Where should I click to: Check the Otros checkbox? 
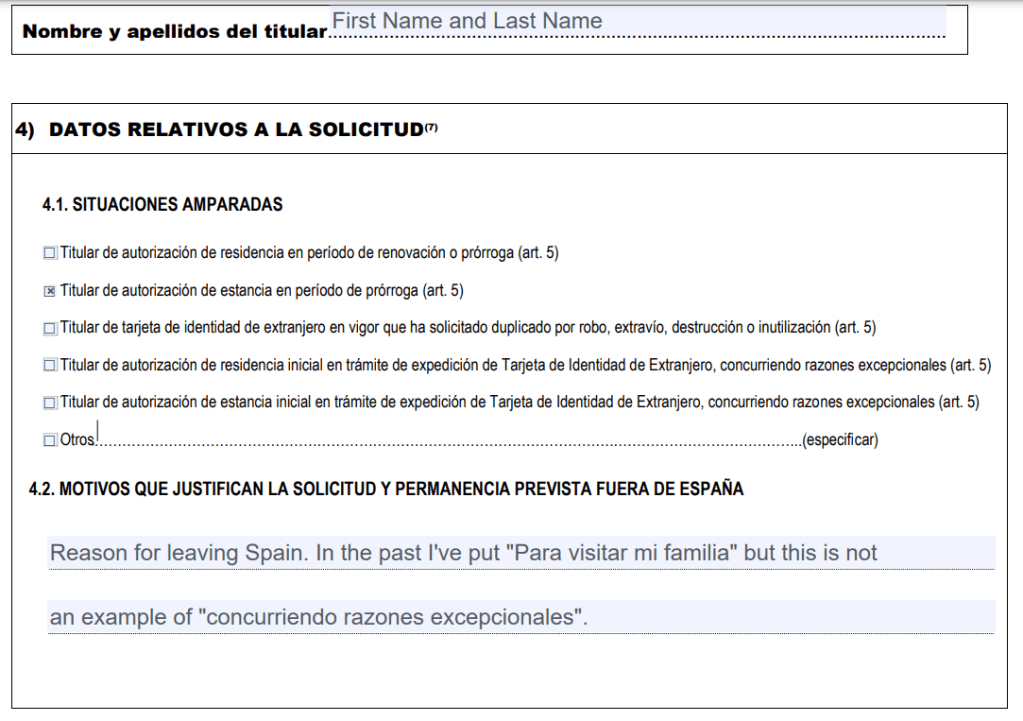[50, 440]
